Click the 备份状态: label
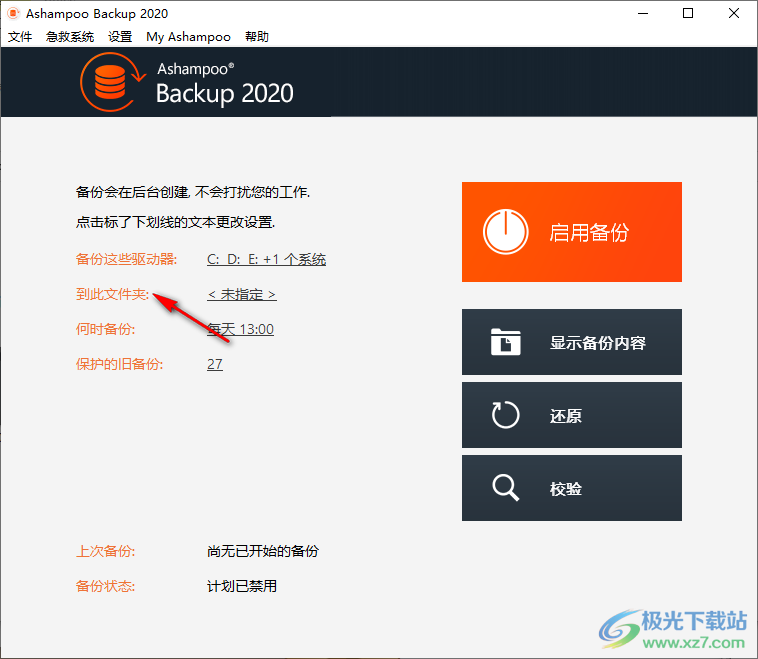Screen dimensions: 758x659 (105, 586)
